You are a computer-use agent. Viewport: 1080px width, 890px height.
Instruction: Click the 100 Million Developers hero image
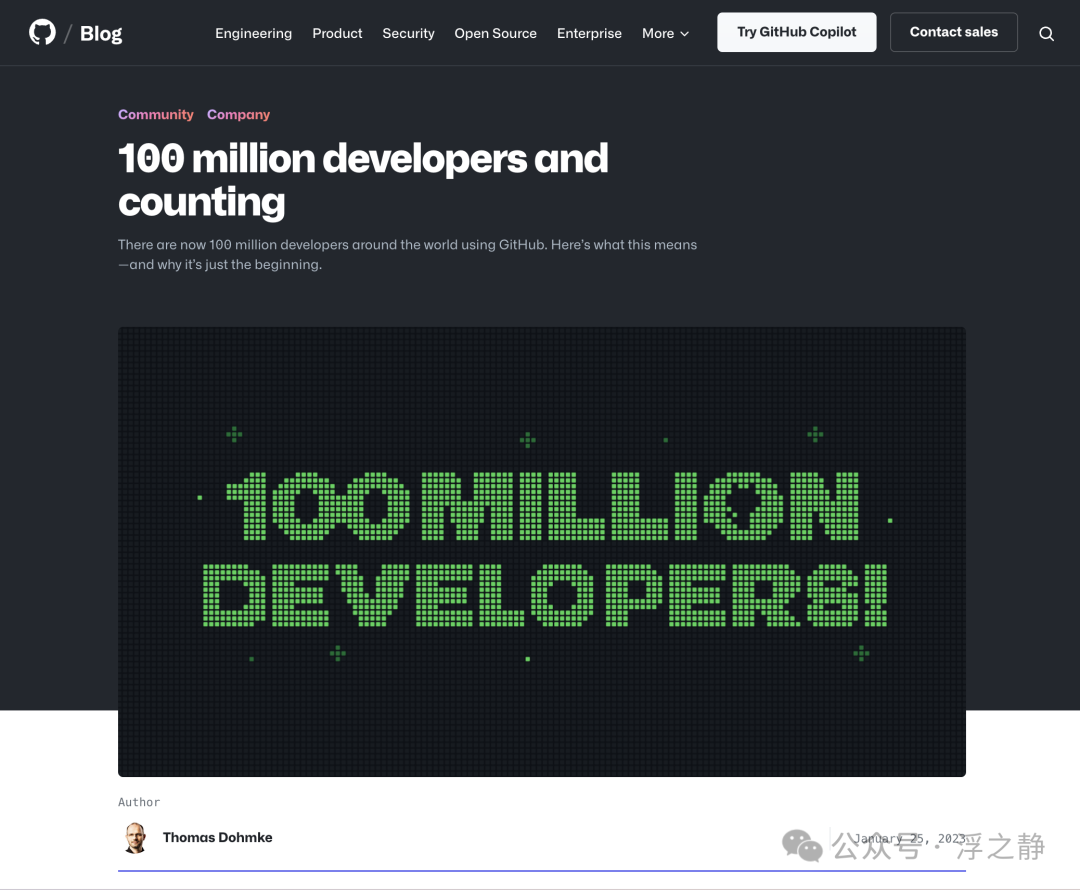pyautogui.click(x=542, y=552)
